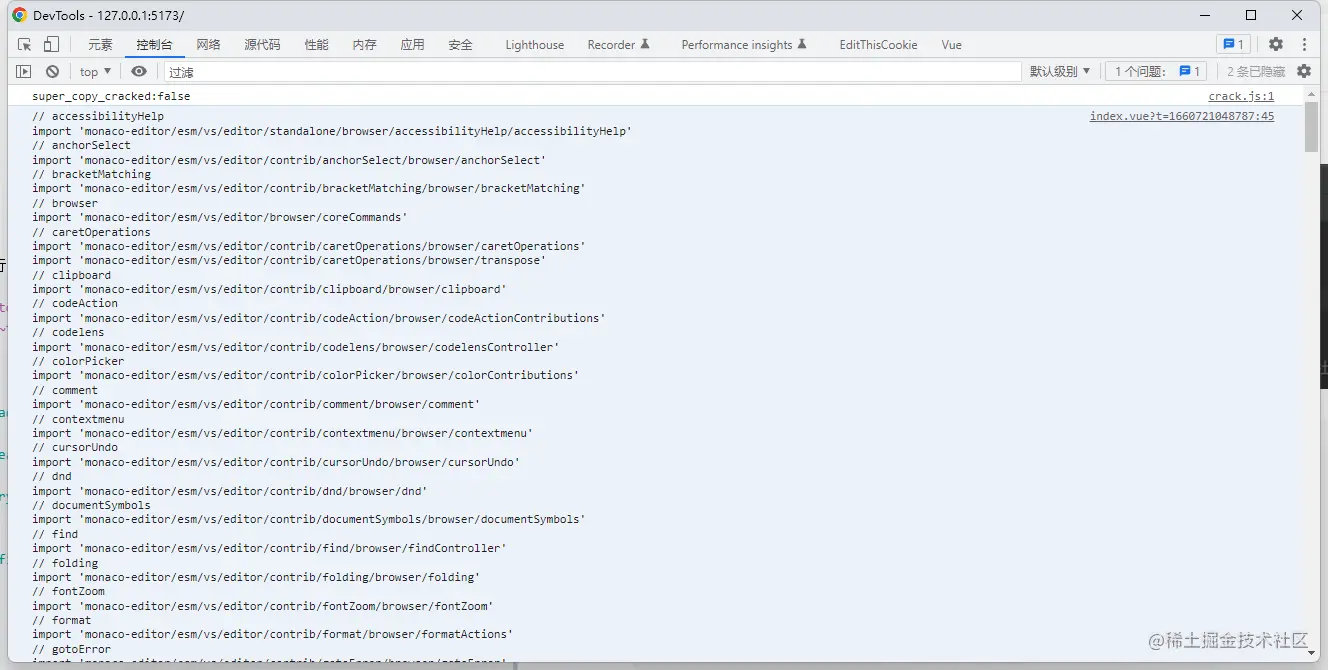Open the 源代码 tab

click(x=262, y=45)
